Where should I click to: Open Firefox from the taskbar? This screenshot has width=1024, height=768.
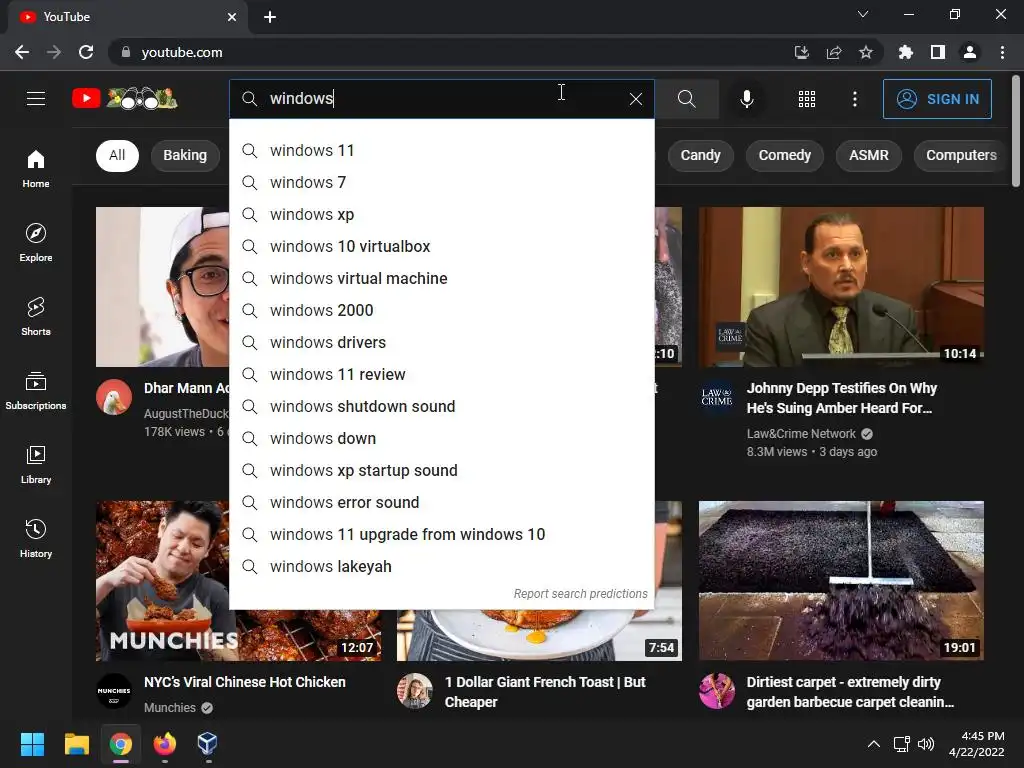coord(165,744)
